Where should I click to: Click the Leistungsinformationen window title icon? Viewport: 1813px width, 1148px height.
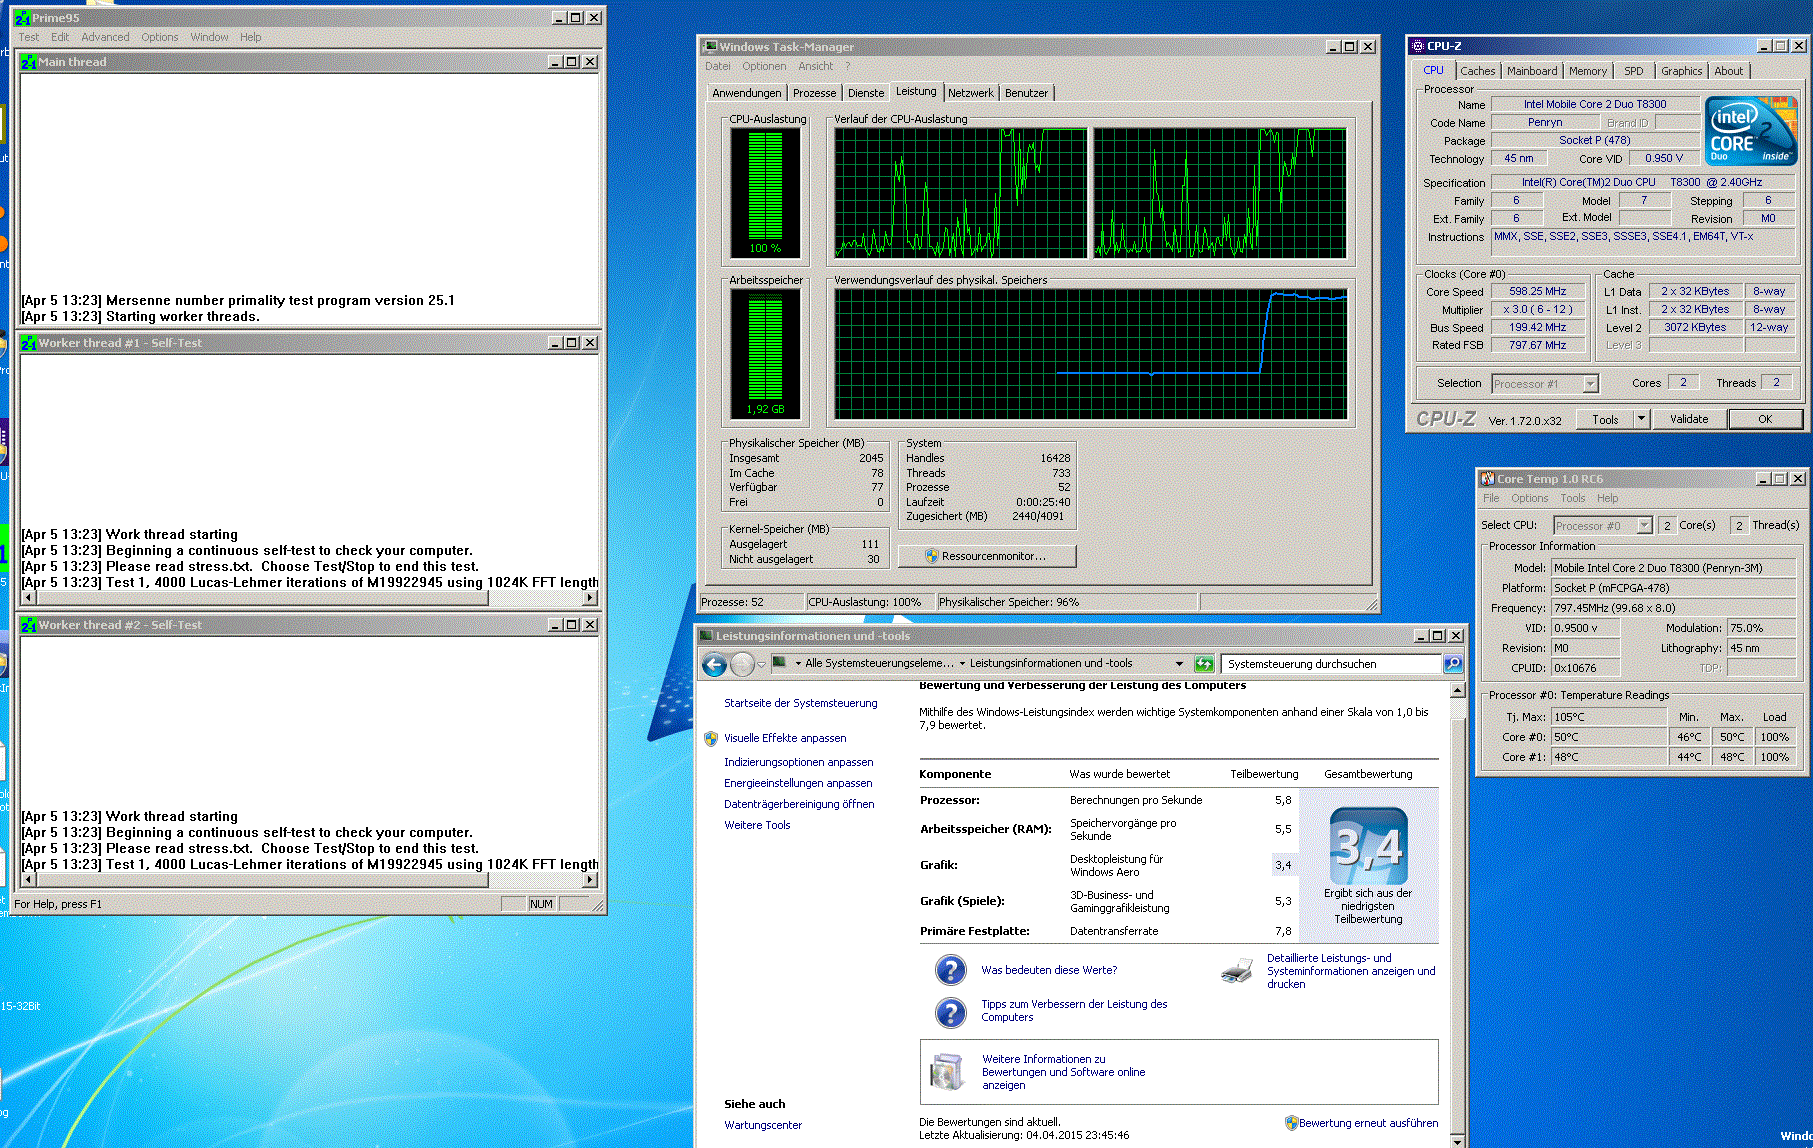[706, 636]
